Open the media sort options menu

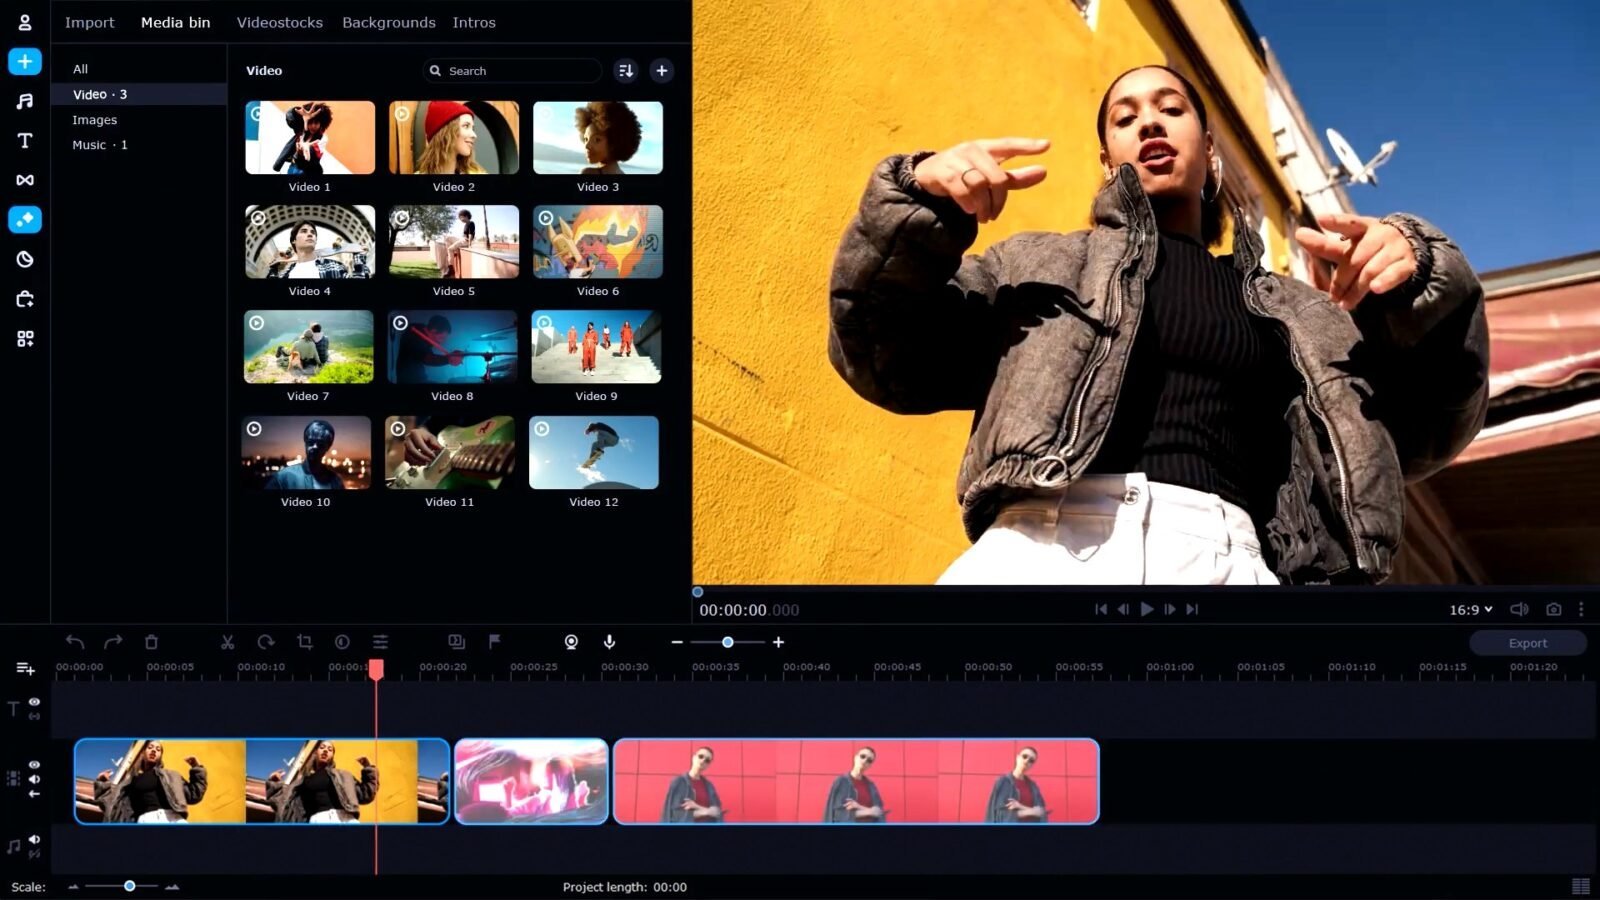point(626,71)
